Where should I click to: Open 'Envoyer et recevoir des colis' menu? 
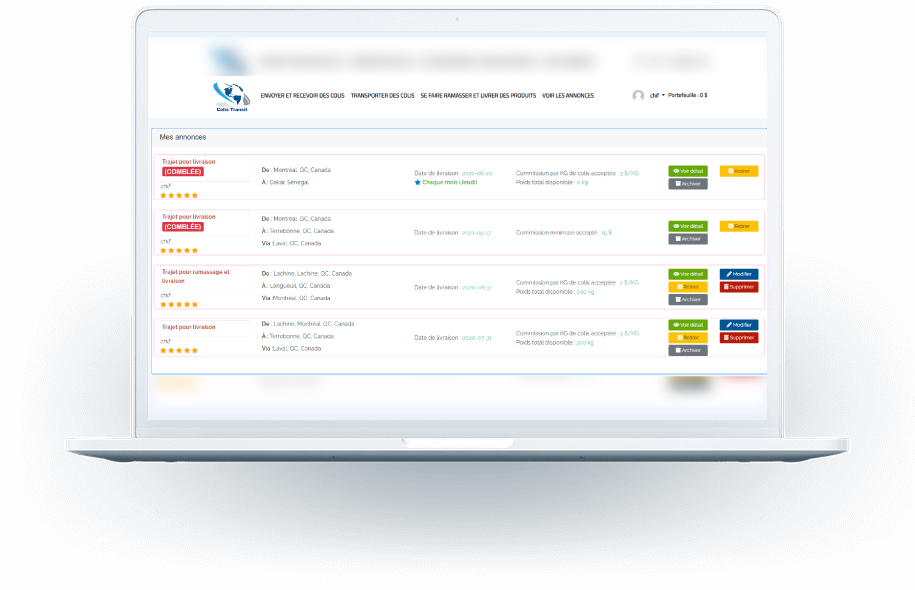pos(303,96)
